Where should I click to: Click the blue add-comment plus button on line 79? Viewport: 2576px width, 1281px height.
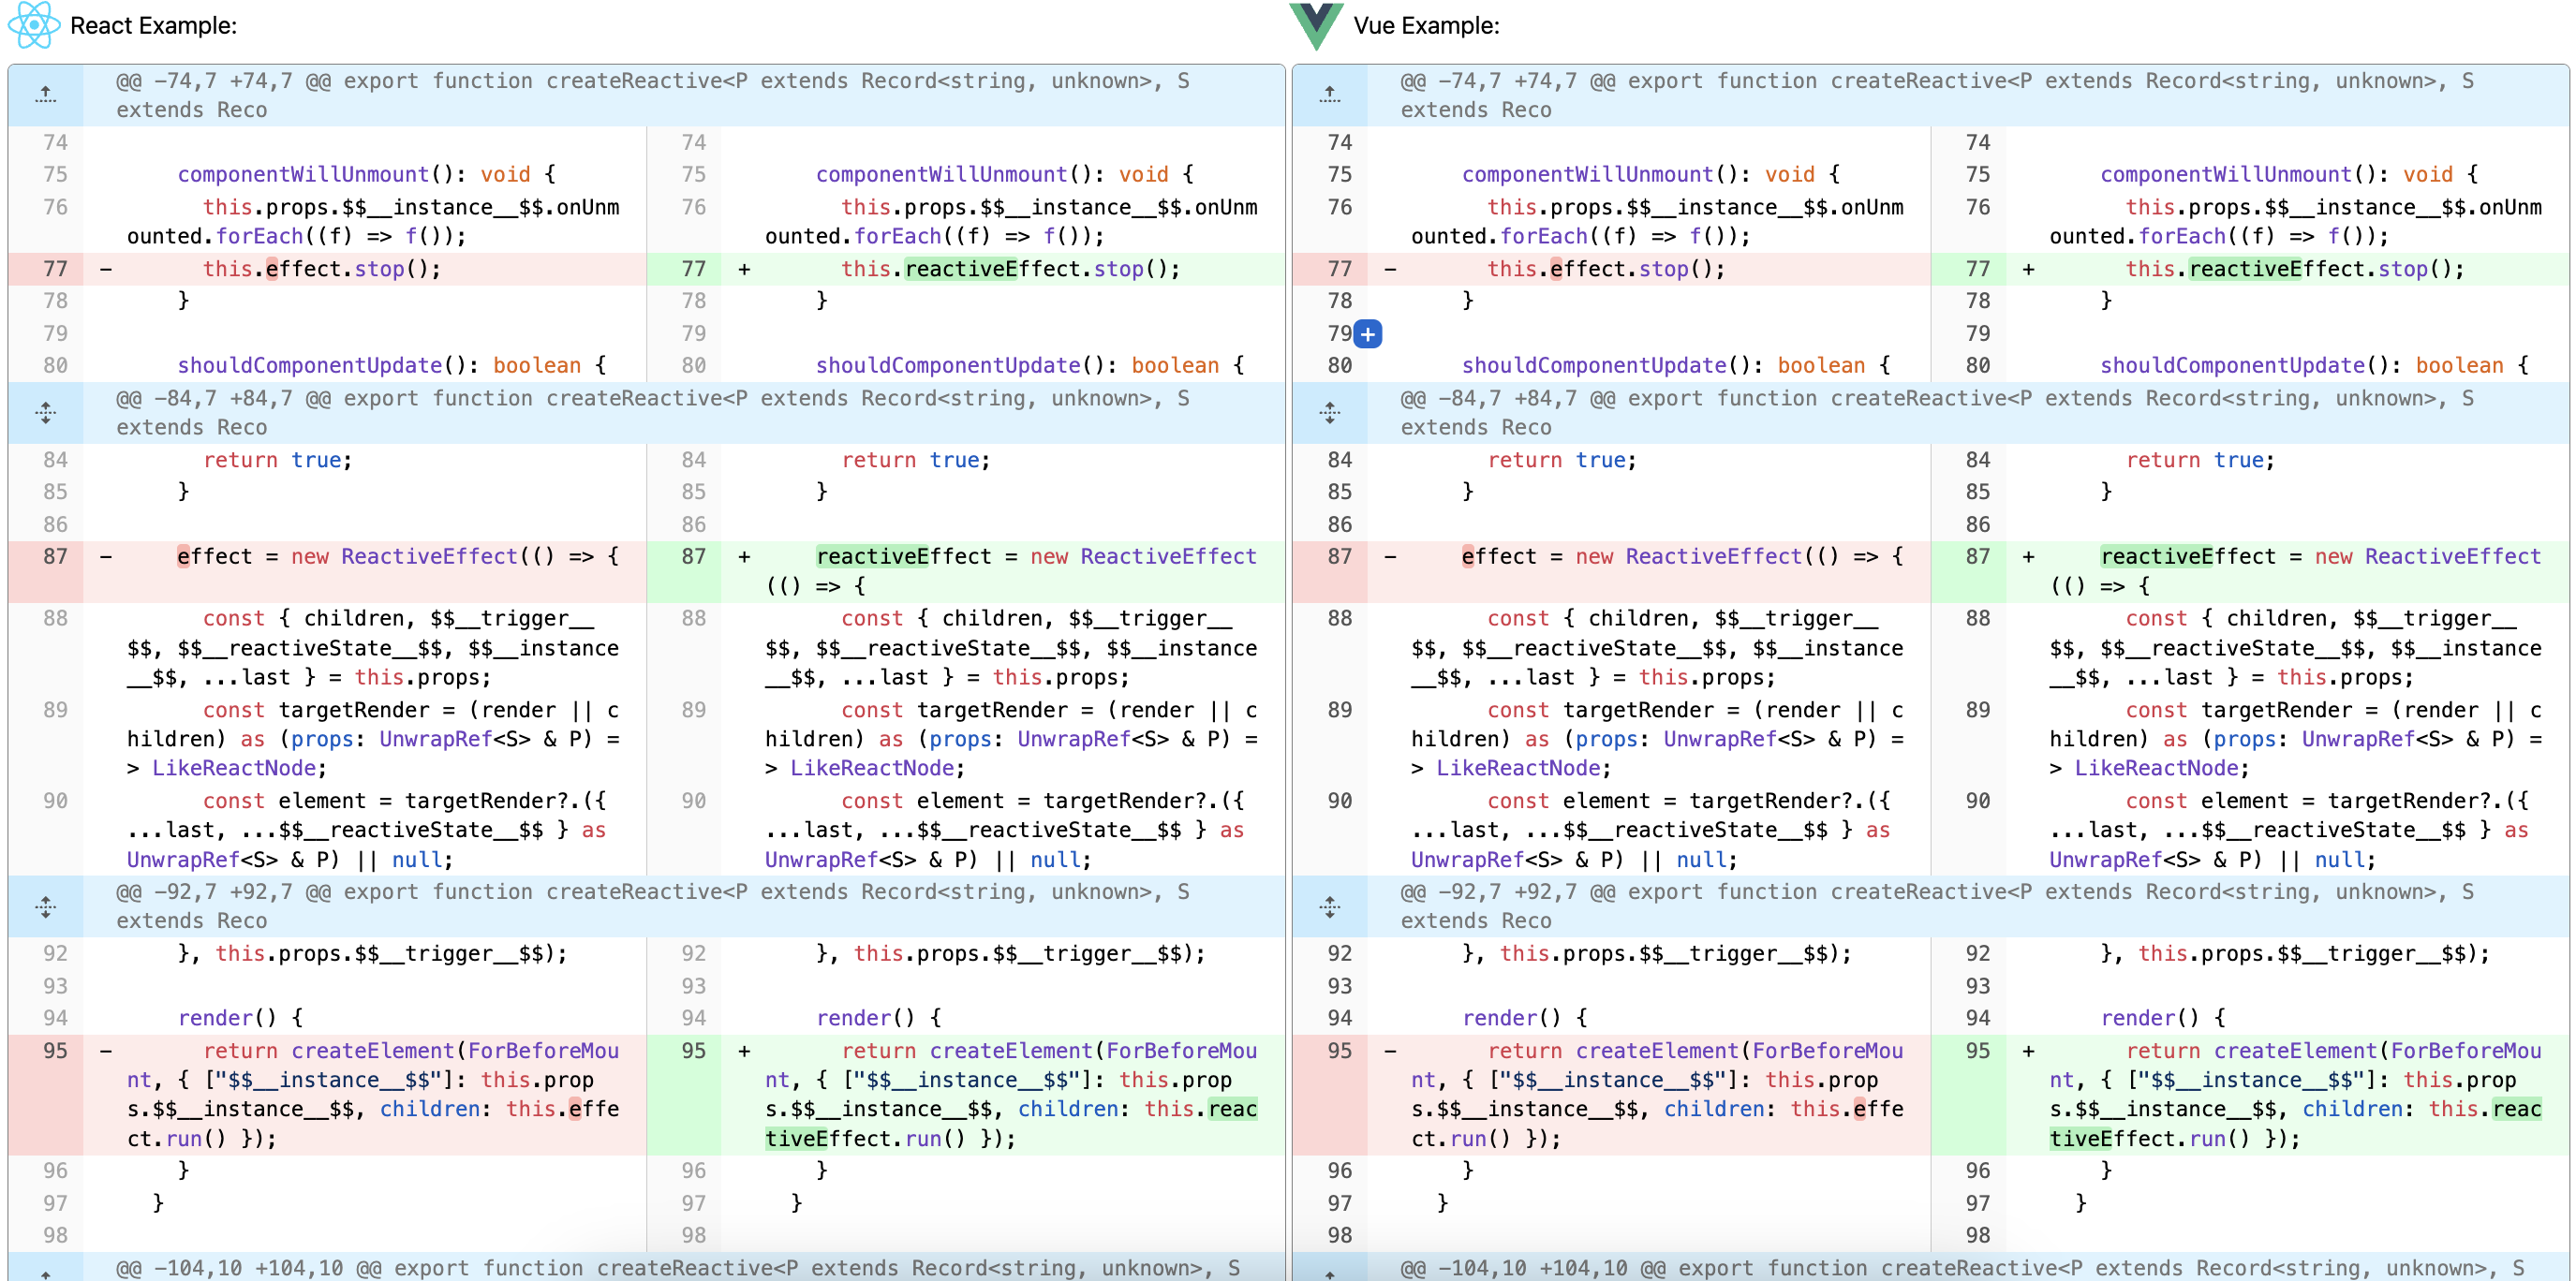coord(1367,334)
